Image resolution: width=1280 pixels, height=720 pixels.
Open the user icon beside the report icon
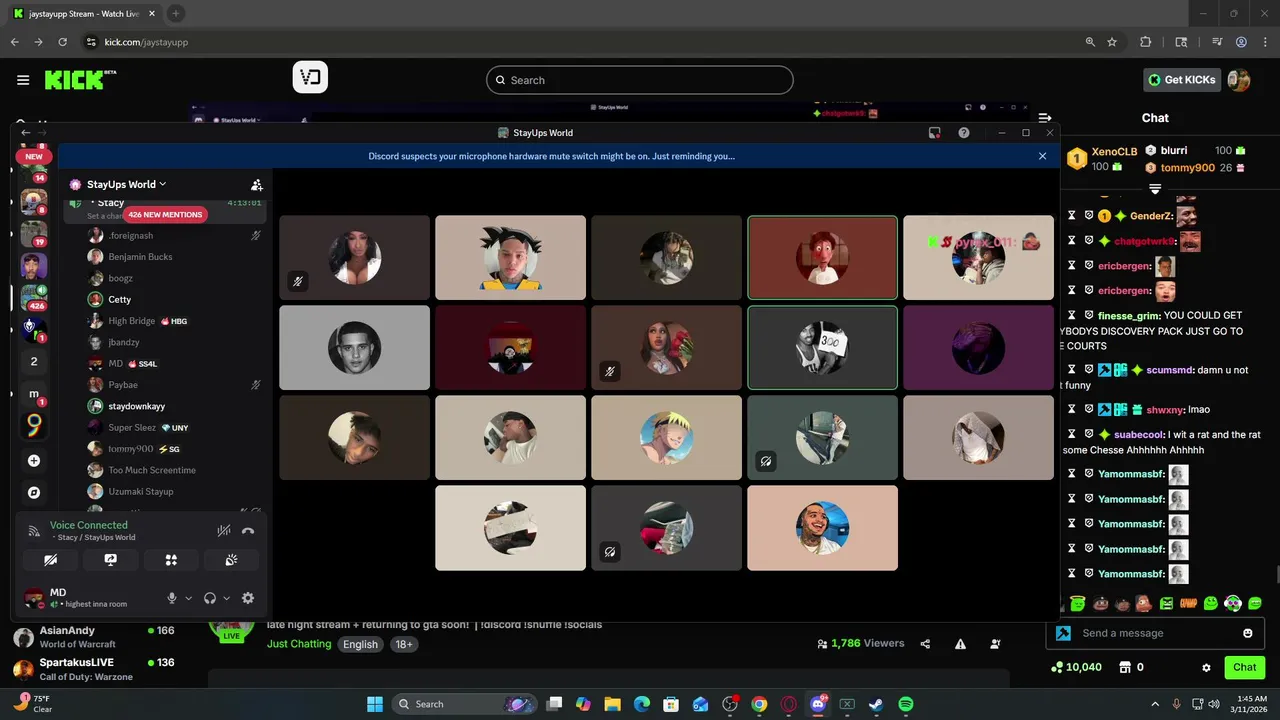[x=995, y=644]
